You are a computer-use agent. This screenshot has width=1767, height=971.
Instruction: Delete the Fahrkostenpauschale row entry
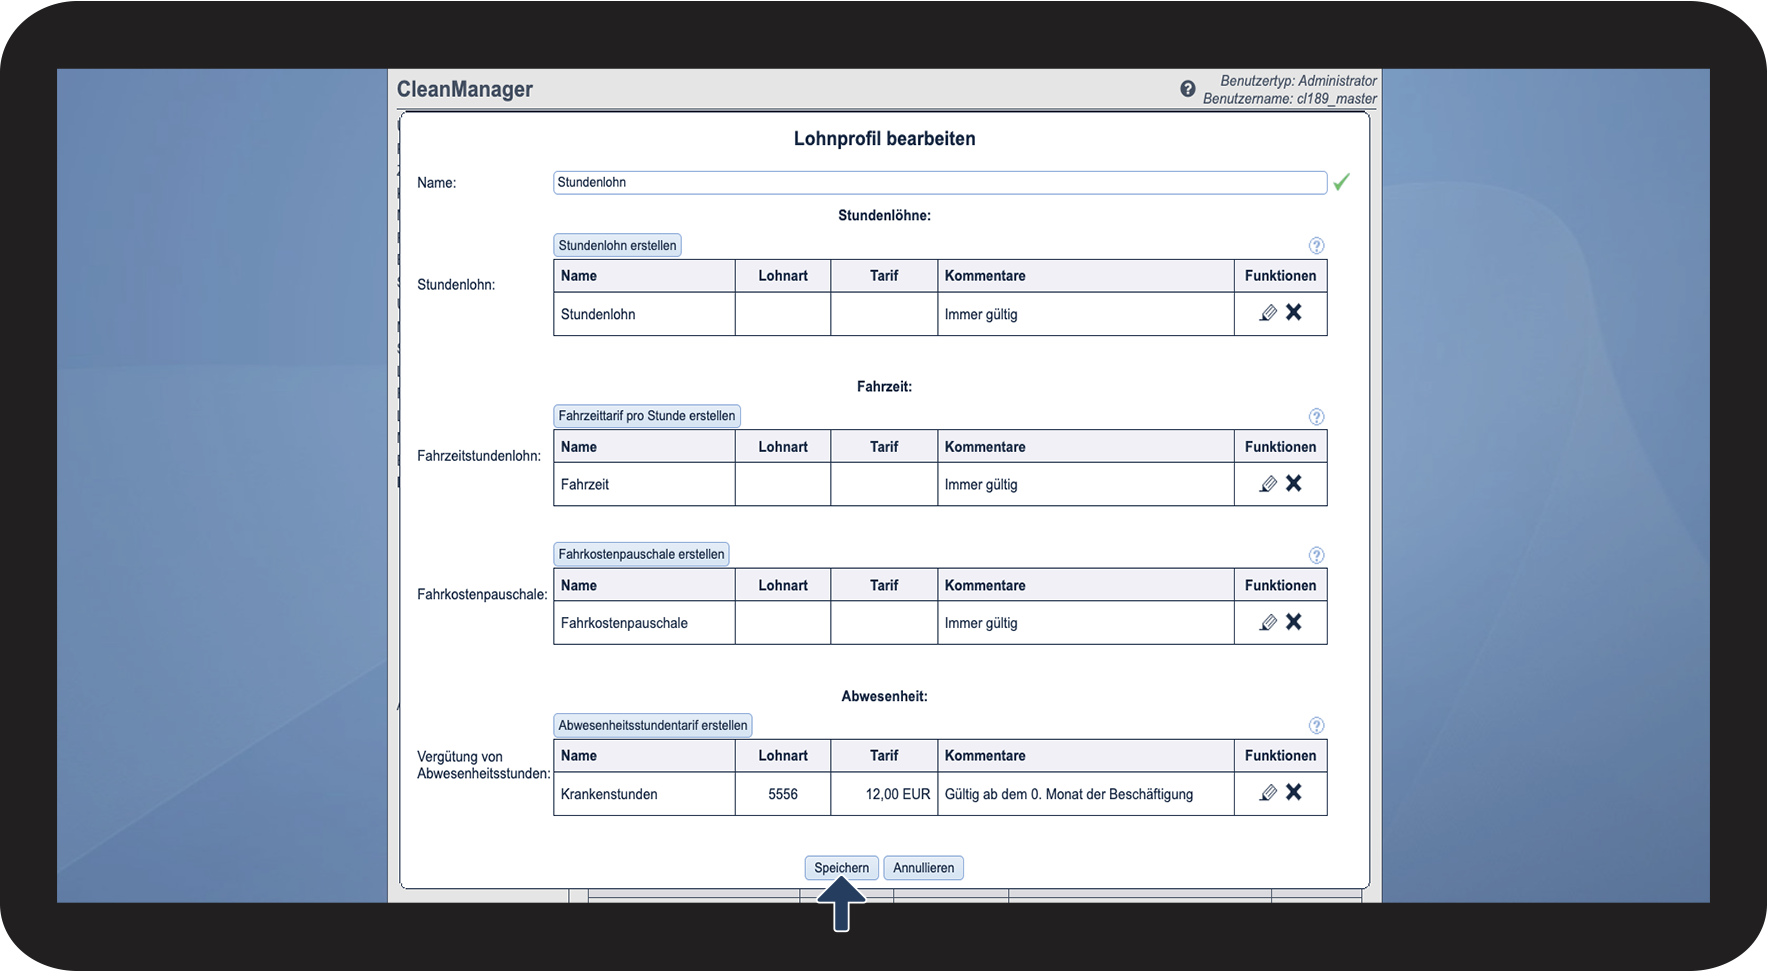point(1294,622)
